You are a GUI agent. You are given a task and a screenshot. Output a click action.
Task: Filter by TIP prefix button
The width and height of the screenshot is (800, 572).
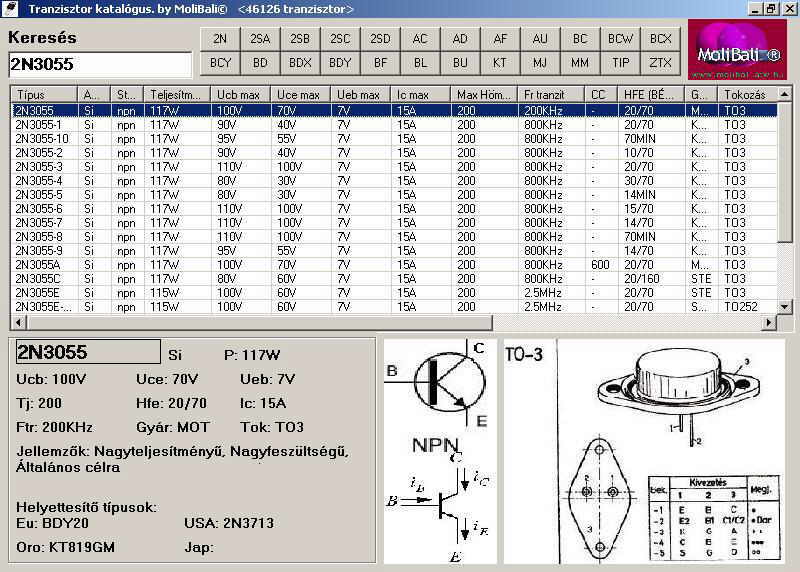(620, 63)
